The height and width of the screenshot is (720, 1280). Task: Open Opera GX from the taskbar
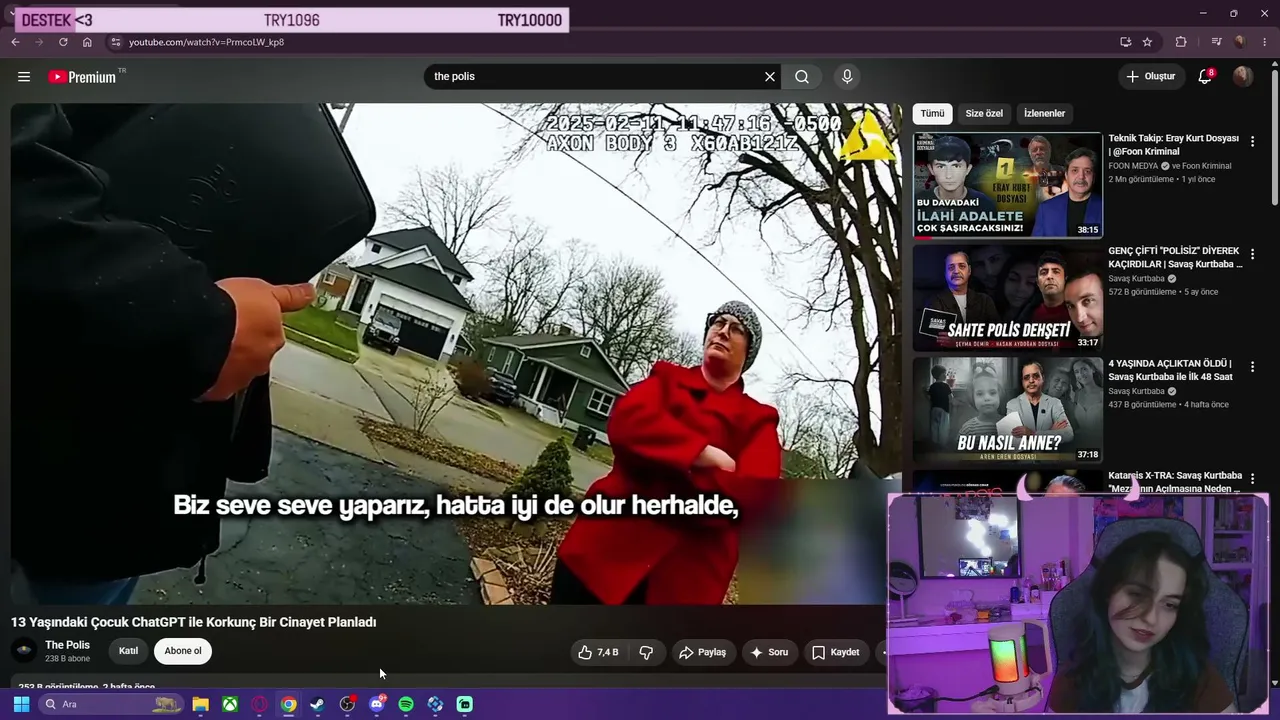click(259, 704)
